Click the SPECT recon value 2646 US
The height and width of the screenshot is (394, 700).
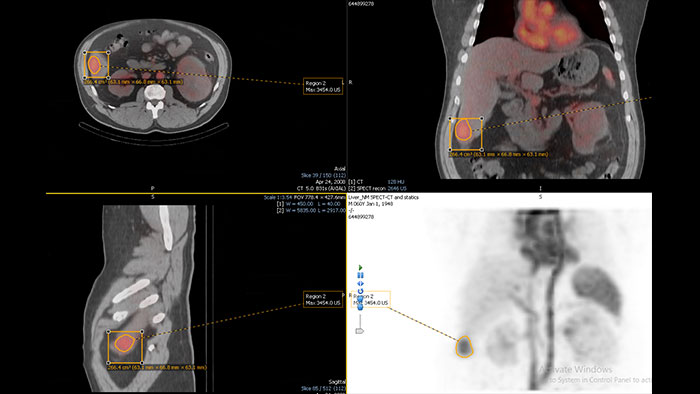(x=397, y=188)
